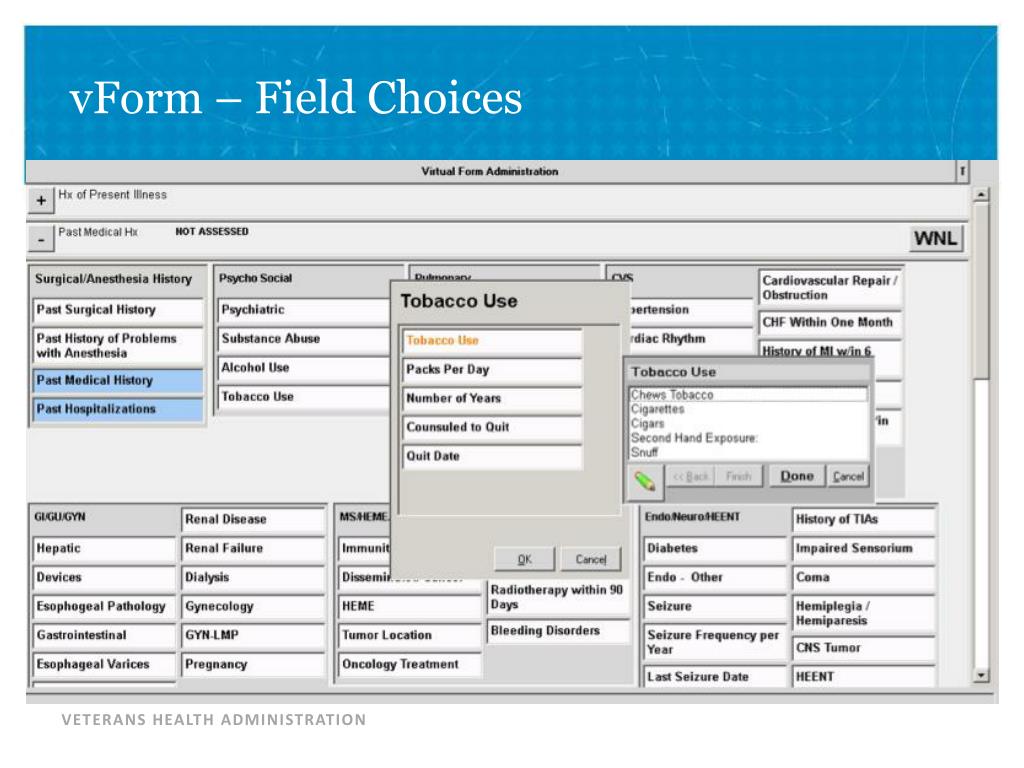Click the Finish button in choices popup
The width and height of the screenshot is (1024, 768).
[x=739, y=476]
